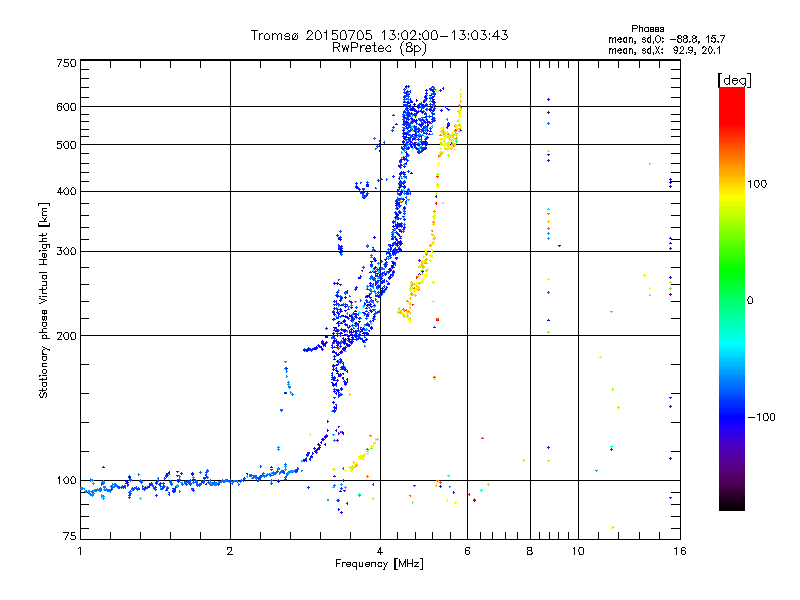Click the y-axis tick label '600'

(66, 107)
